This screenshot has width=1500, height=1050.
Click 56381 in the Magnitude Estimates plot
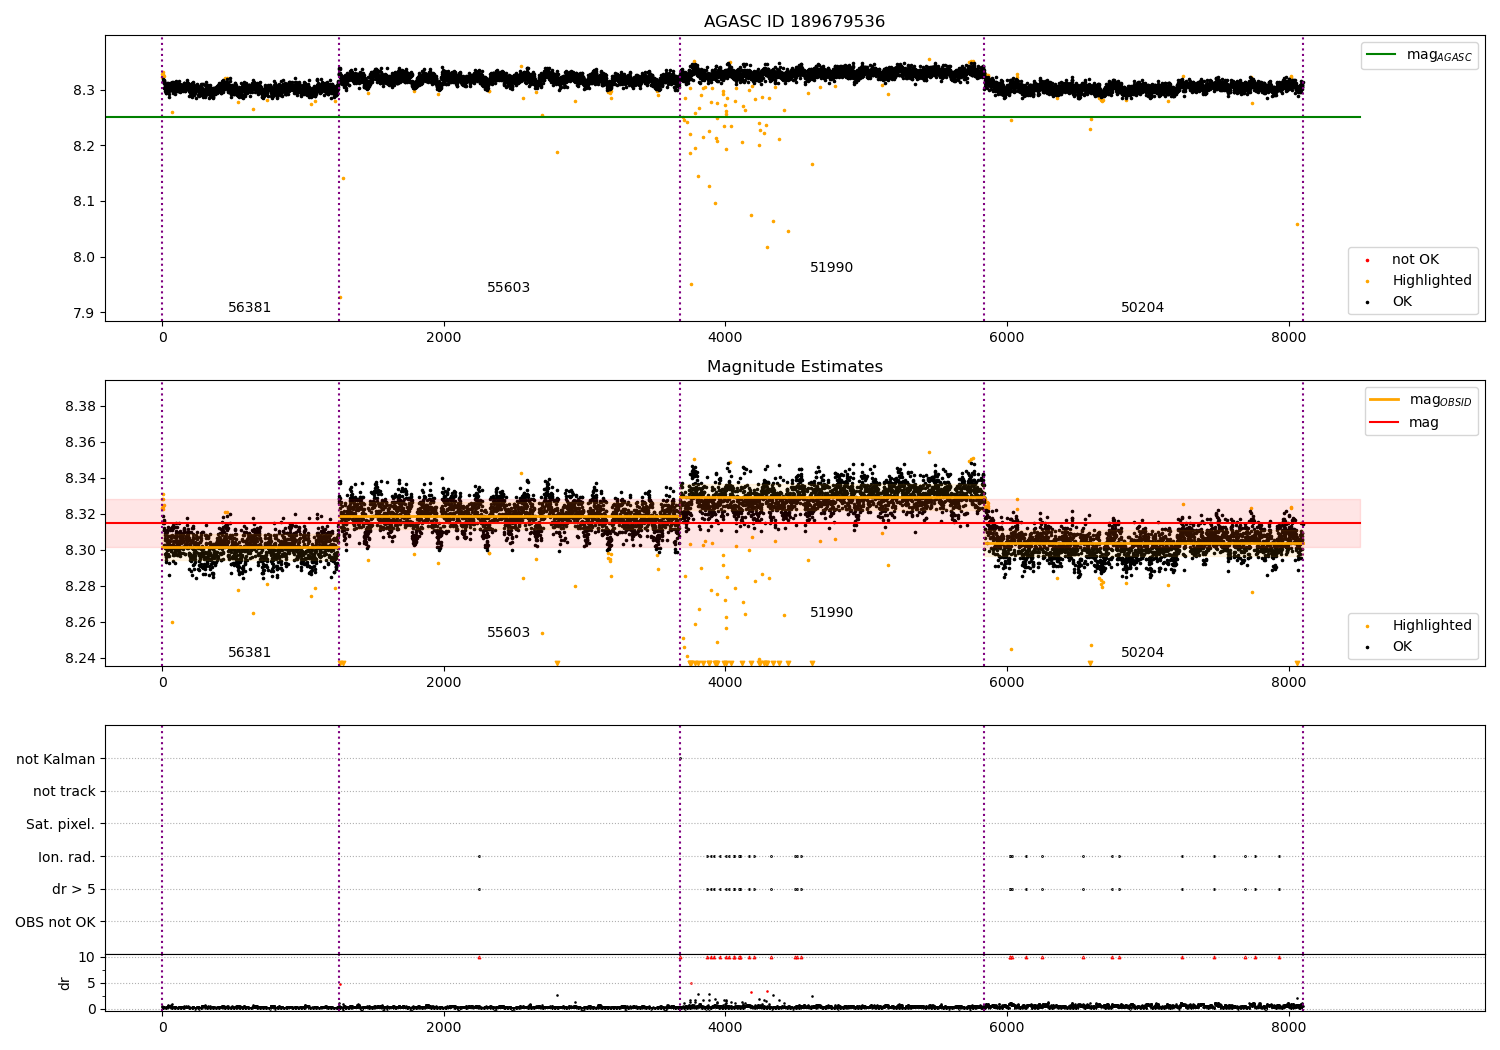coord(249,653)
